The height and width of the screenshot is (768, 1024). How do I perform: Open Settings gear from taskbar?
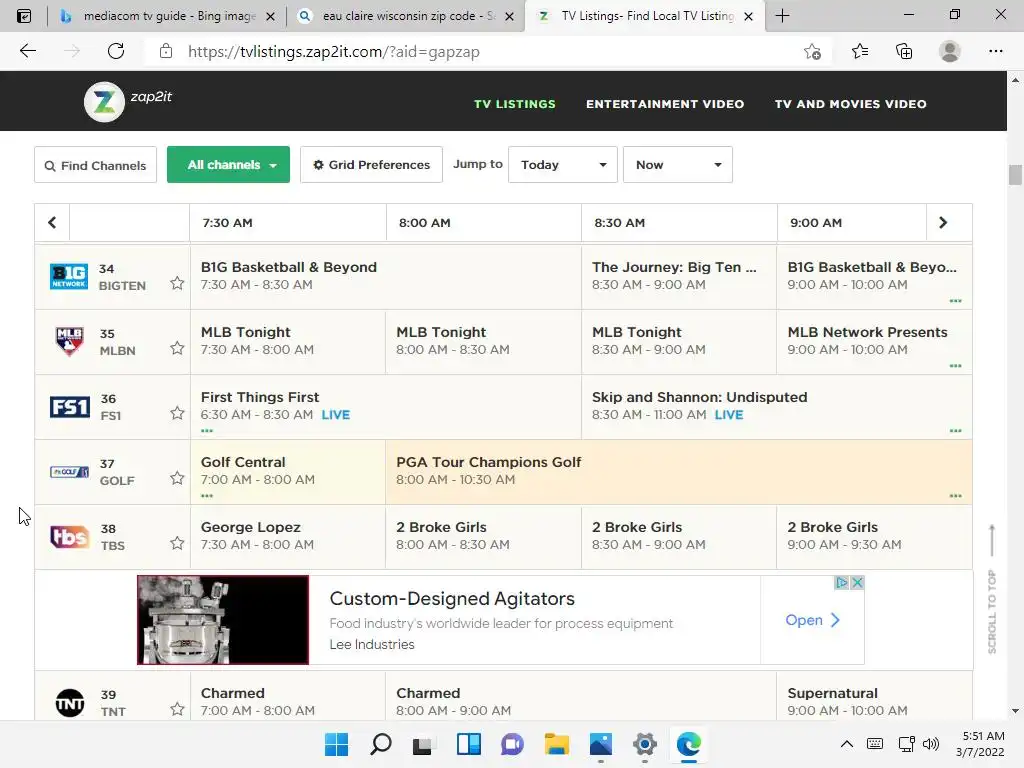point(645,744)
